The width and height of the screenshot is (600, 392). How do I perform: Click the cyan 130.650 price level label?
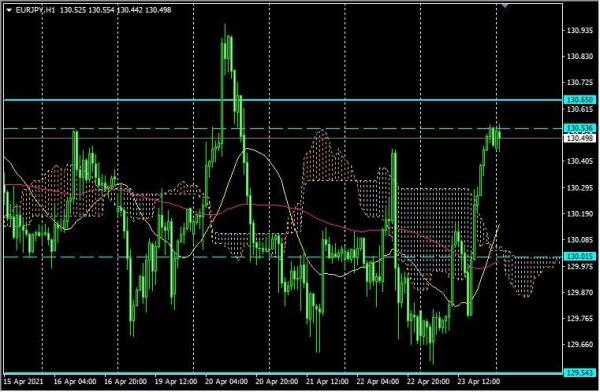580,100
